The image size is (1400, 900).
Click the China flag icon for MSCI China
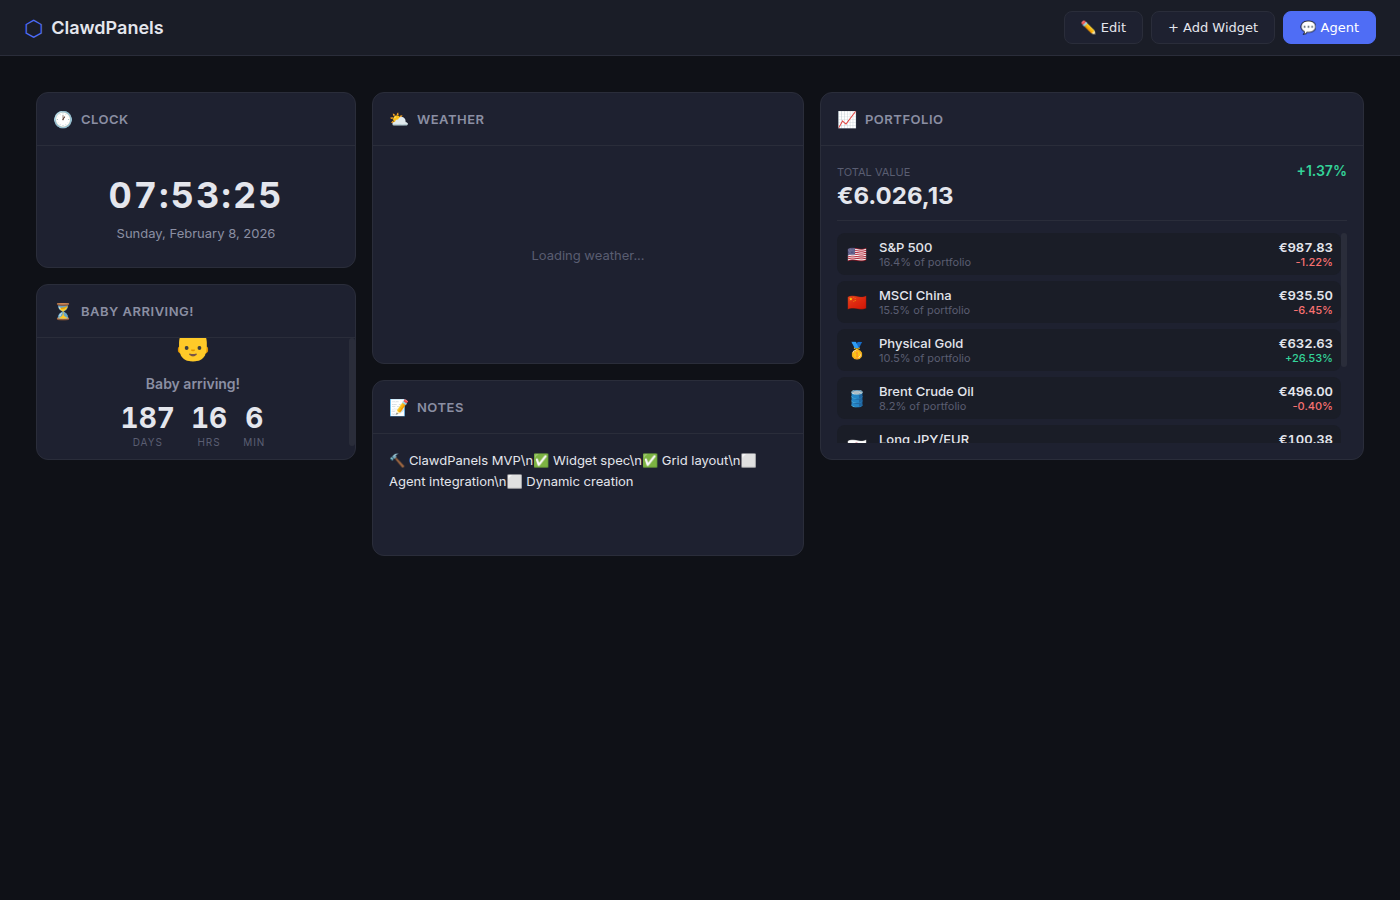click(857, 302)
